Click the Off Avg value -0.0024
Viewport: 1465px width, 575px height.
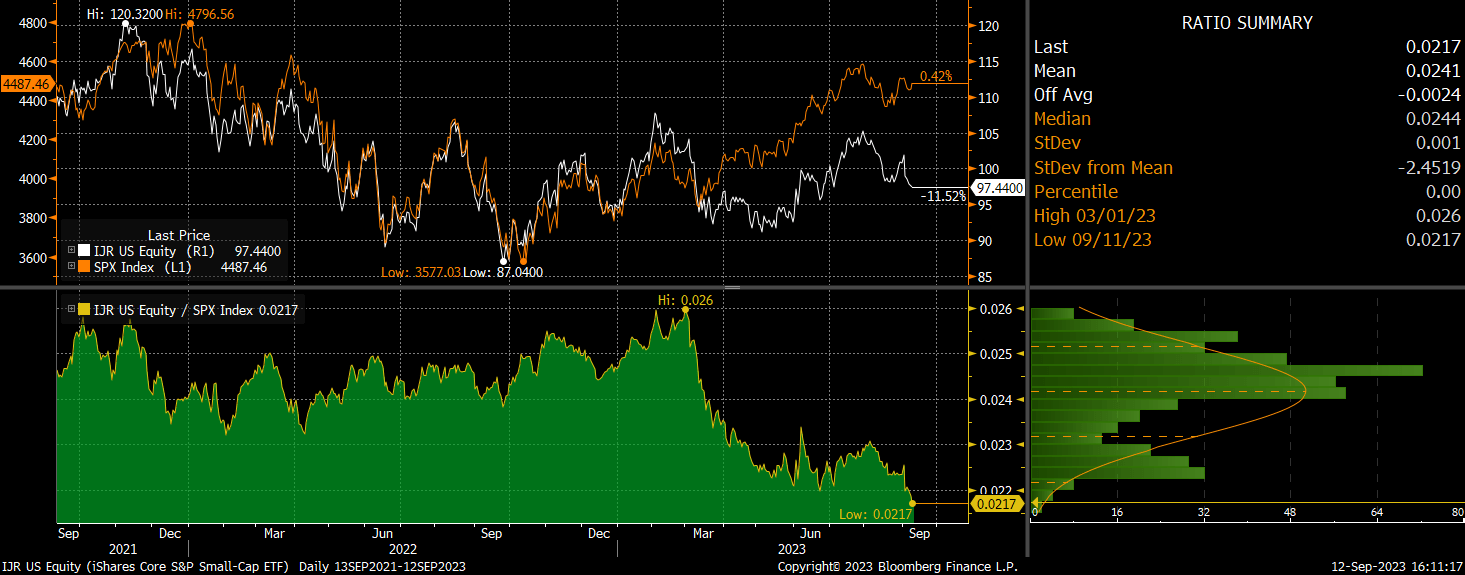coord(1430,95)
